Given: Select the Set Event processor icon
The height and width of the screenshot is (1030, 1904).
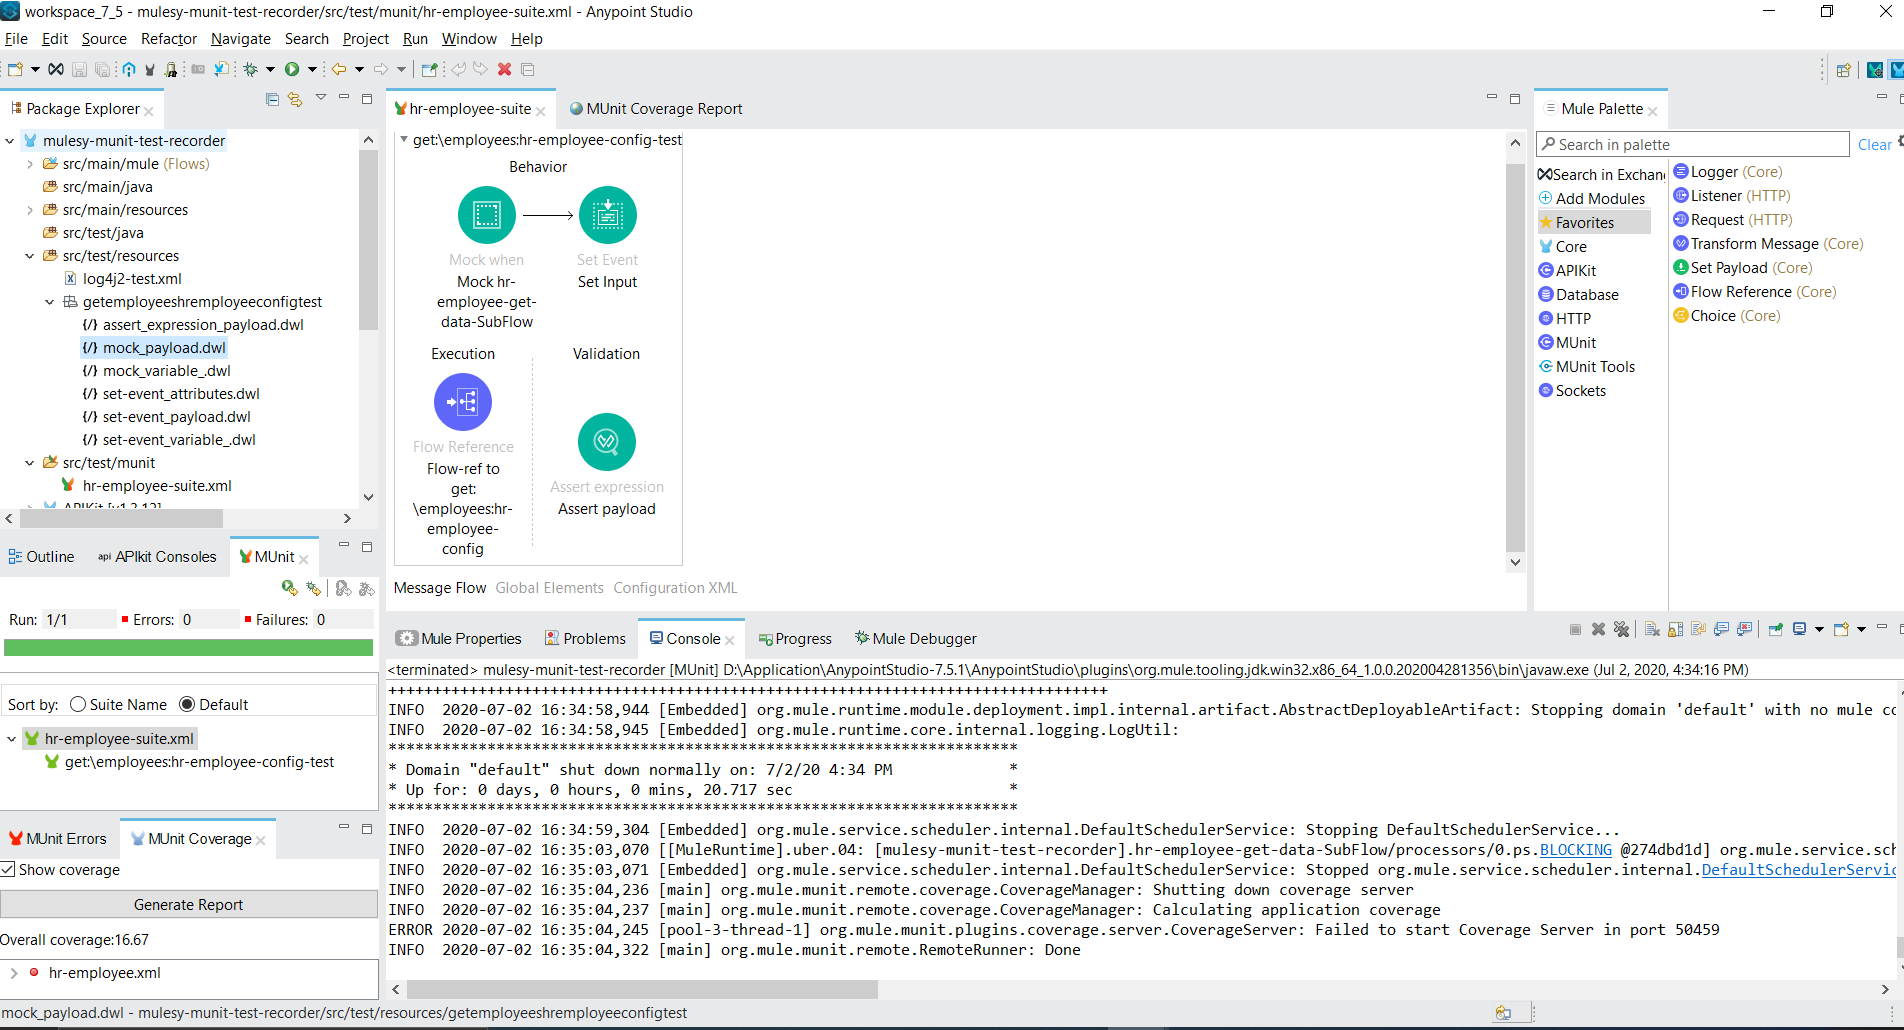Looking at the screenshot, I should coord(608,215).
